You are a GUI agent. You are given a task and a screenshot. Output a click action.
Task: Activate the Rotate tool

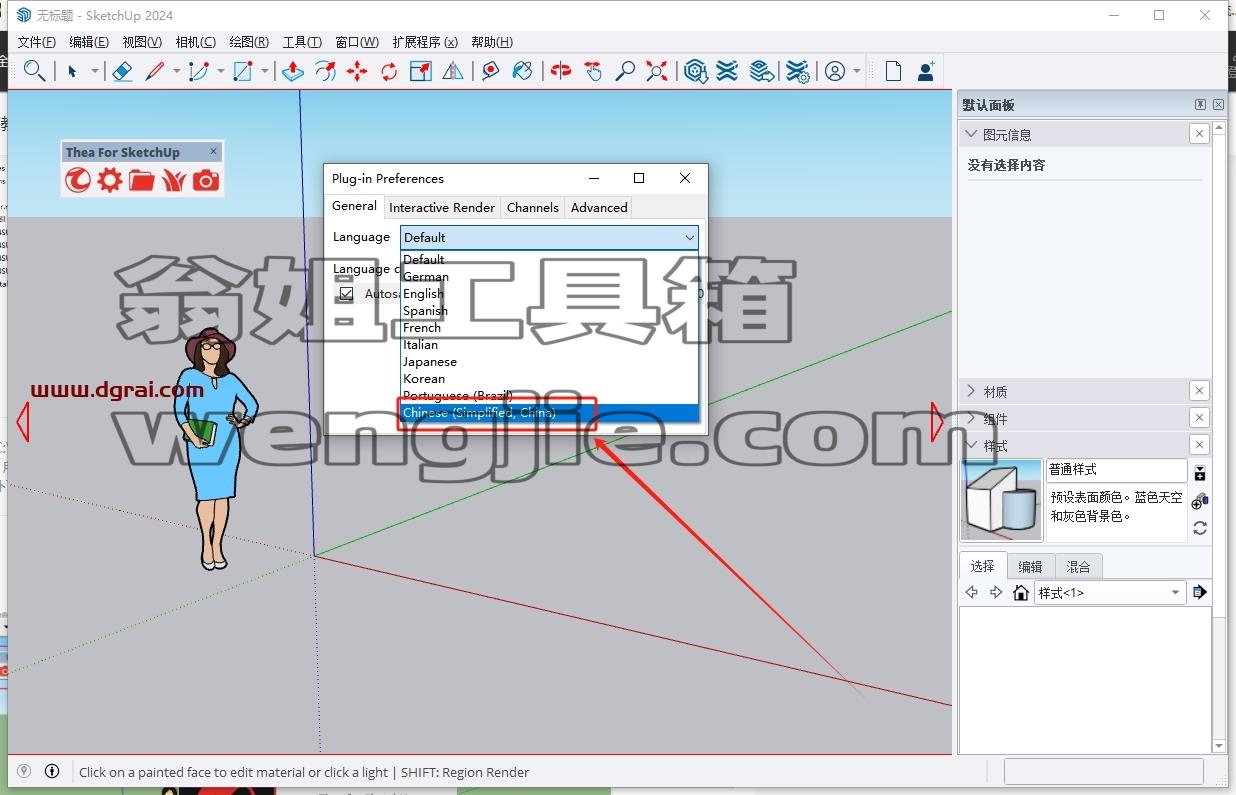[389, 71]
